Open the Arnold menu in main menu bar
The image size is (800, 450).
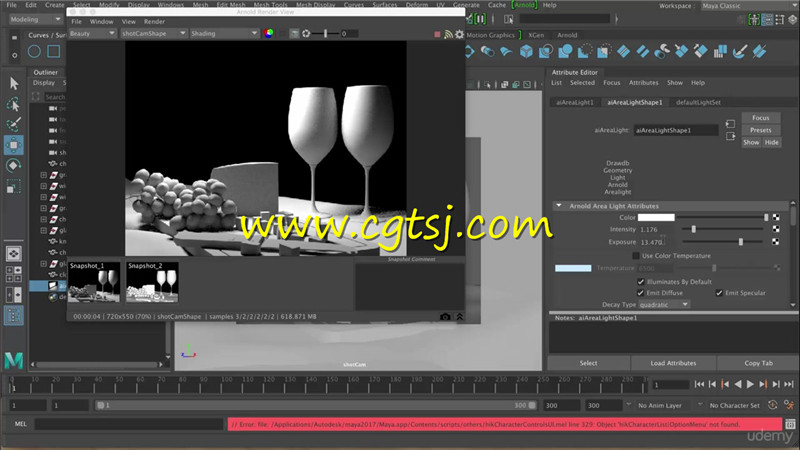pyautogui.click(x=524, y=5)
